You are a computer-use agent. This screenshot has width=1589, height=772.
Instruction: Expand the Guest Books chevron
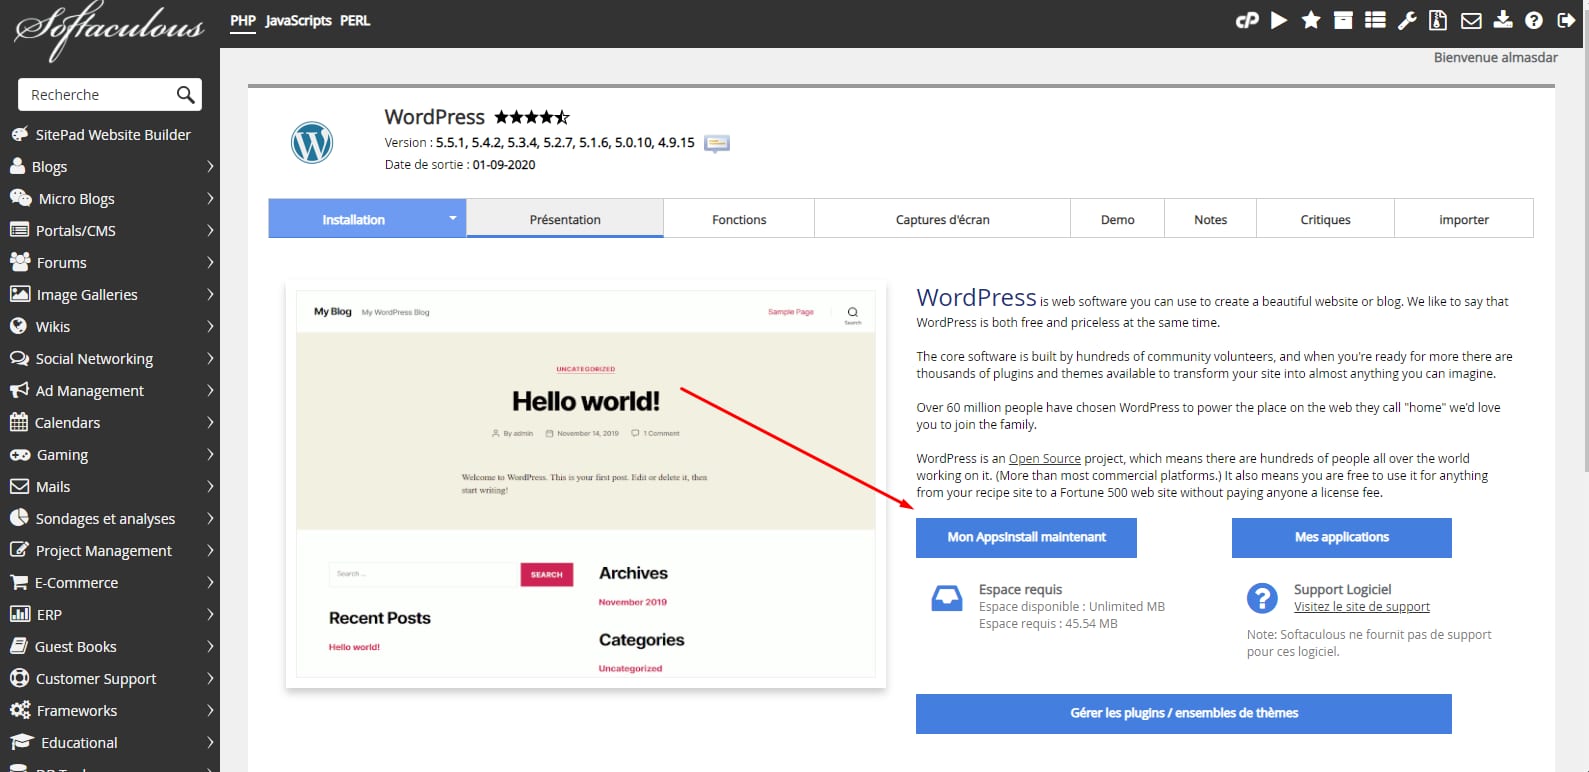(x=210, y=646)
